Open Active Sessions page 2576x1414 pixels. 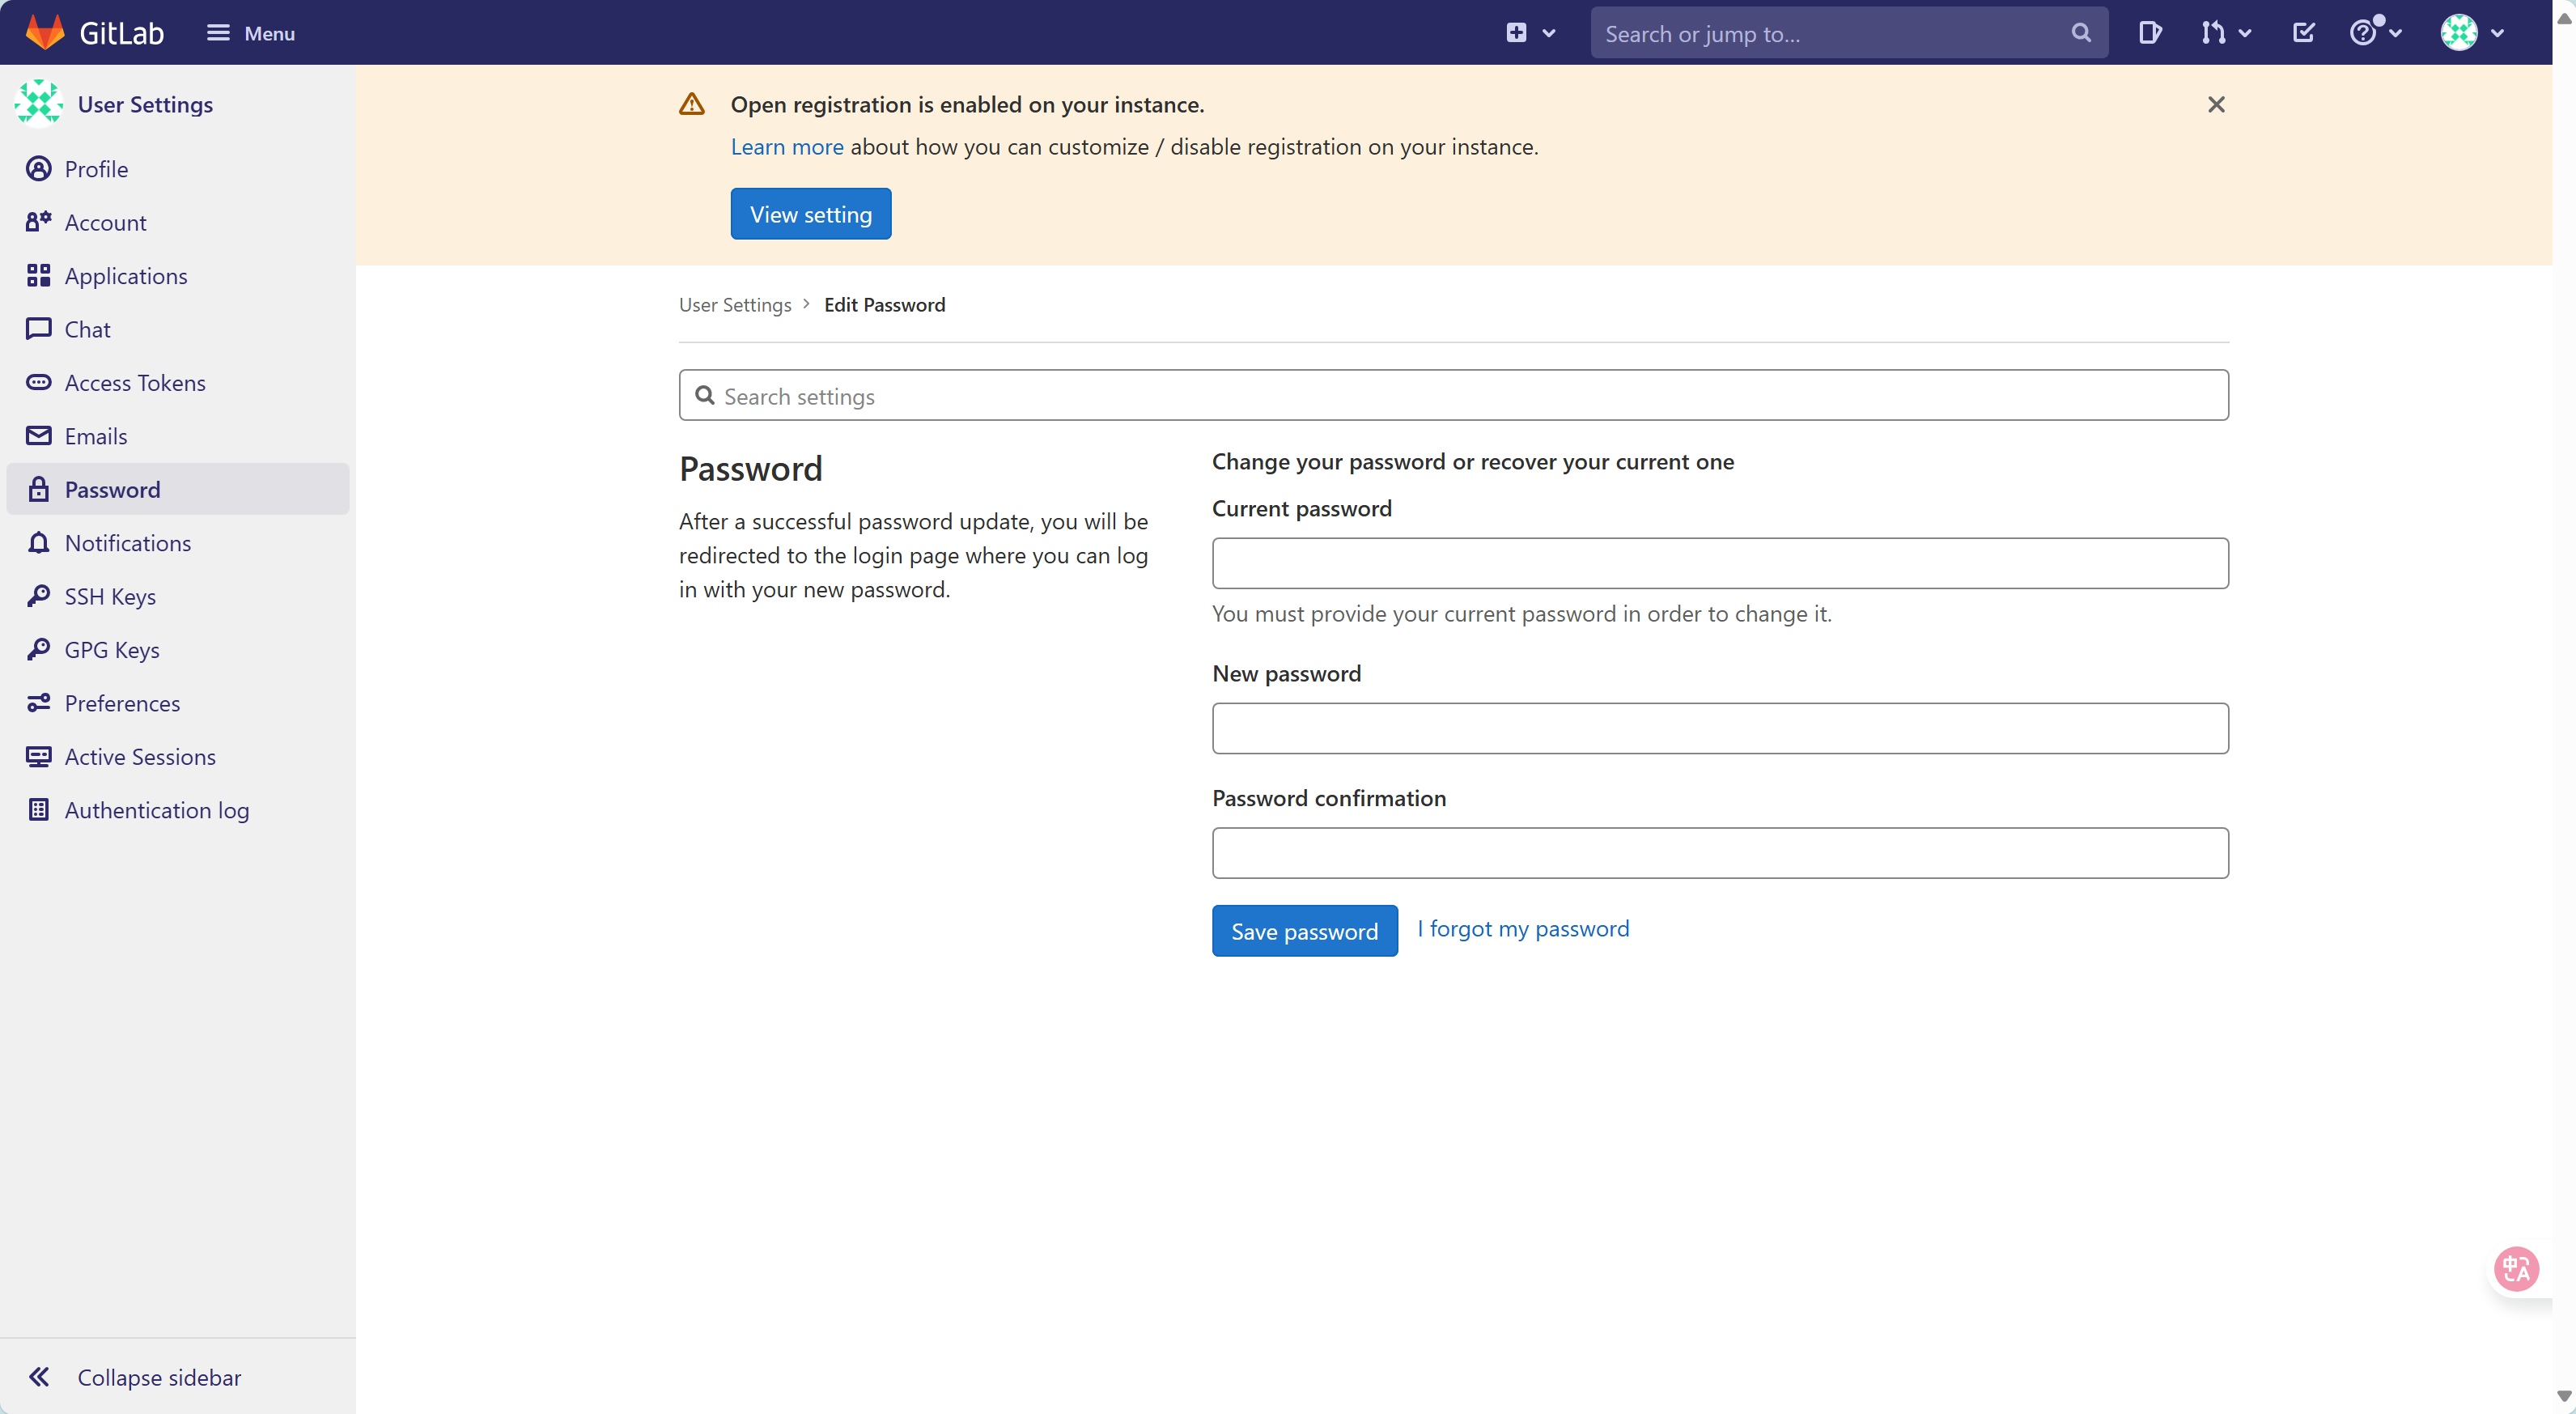click(178, 757)
